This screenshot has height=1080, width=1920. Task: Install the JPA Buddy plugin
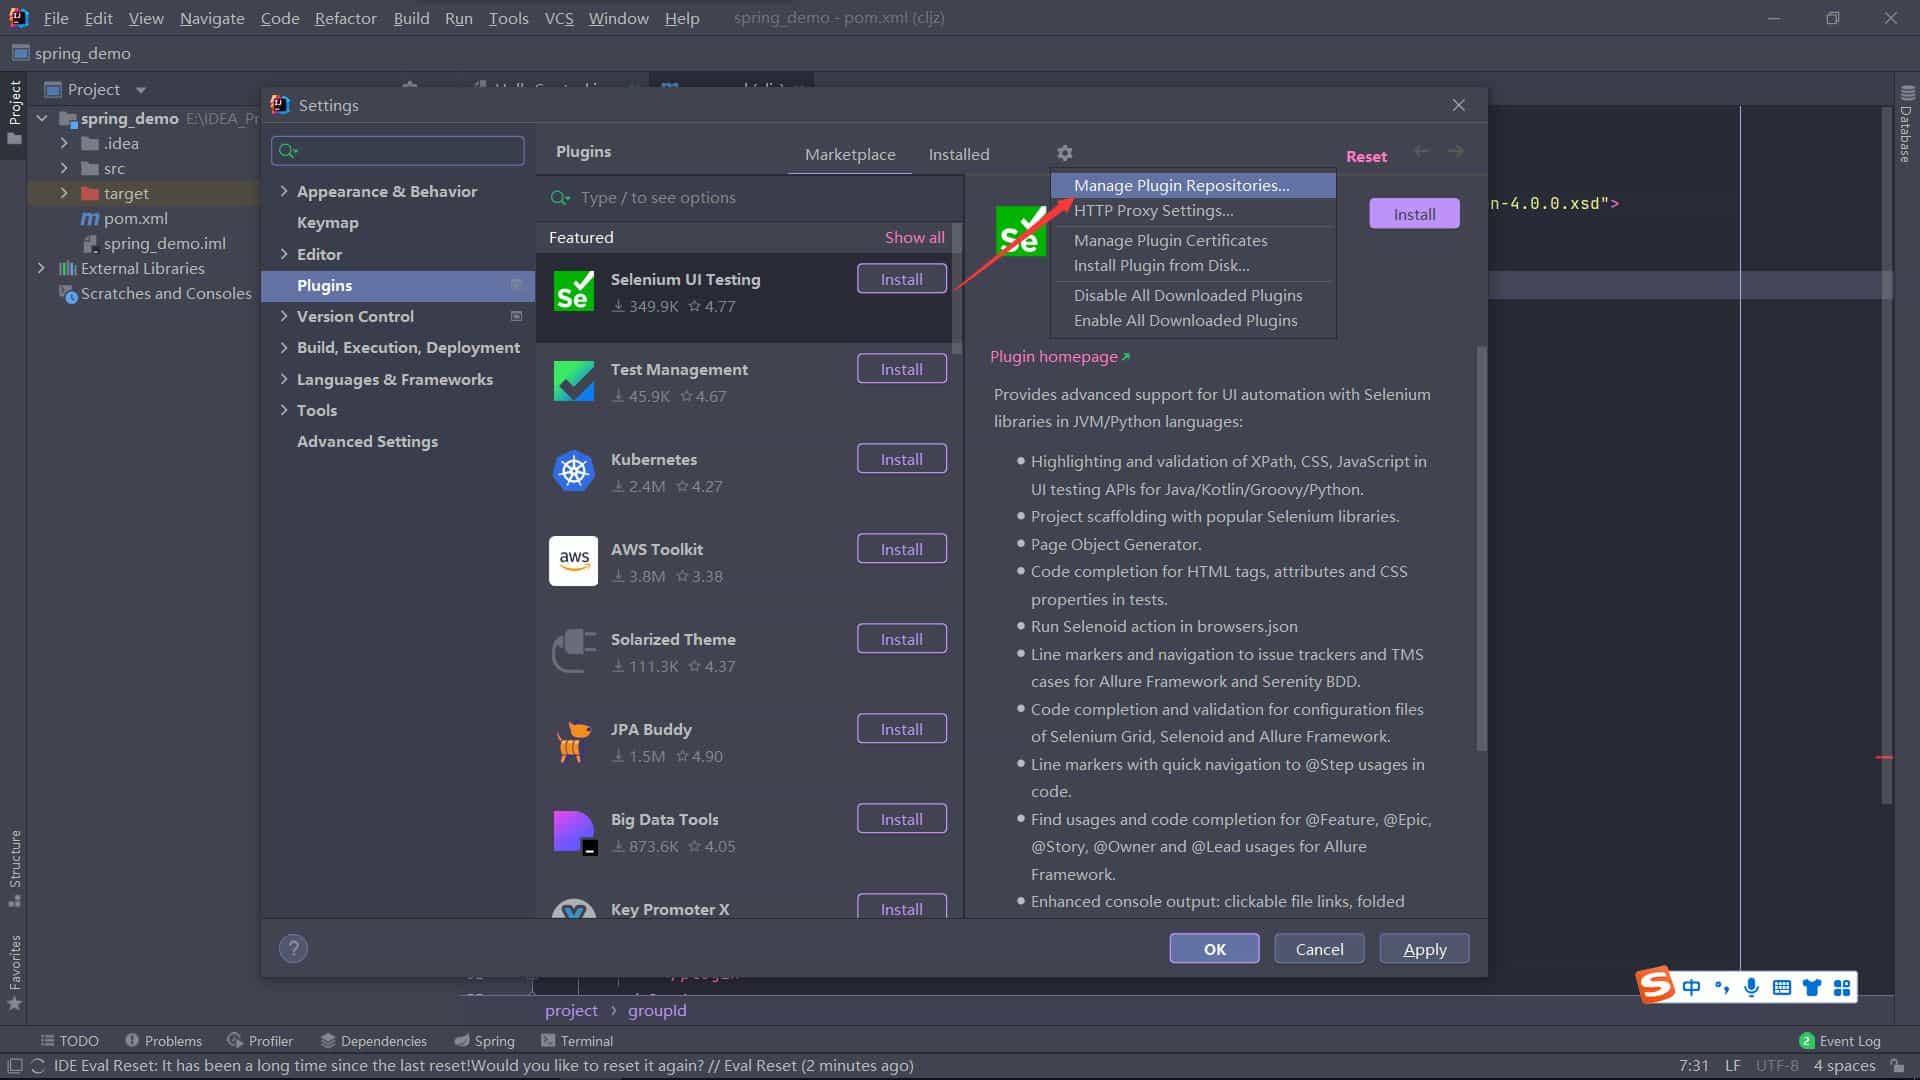901,729
